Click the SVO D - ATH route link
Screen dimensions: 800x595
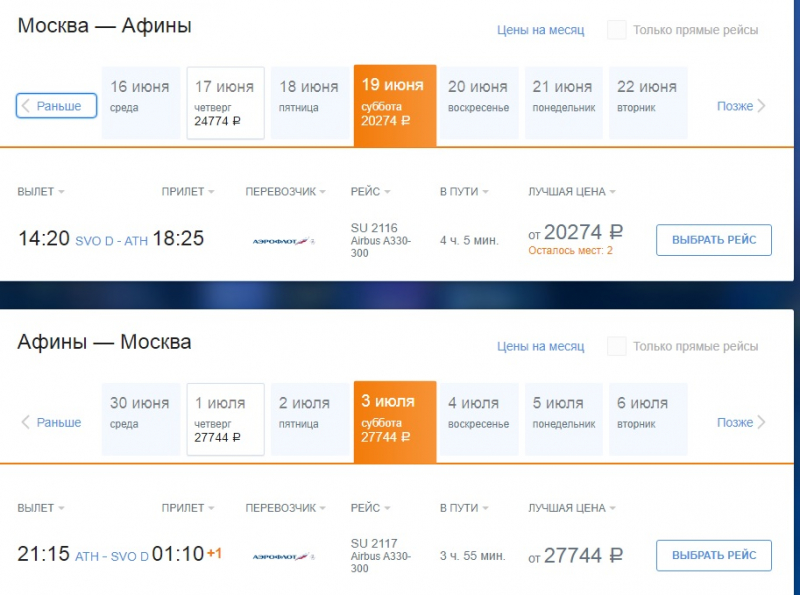tap(110, 242)
